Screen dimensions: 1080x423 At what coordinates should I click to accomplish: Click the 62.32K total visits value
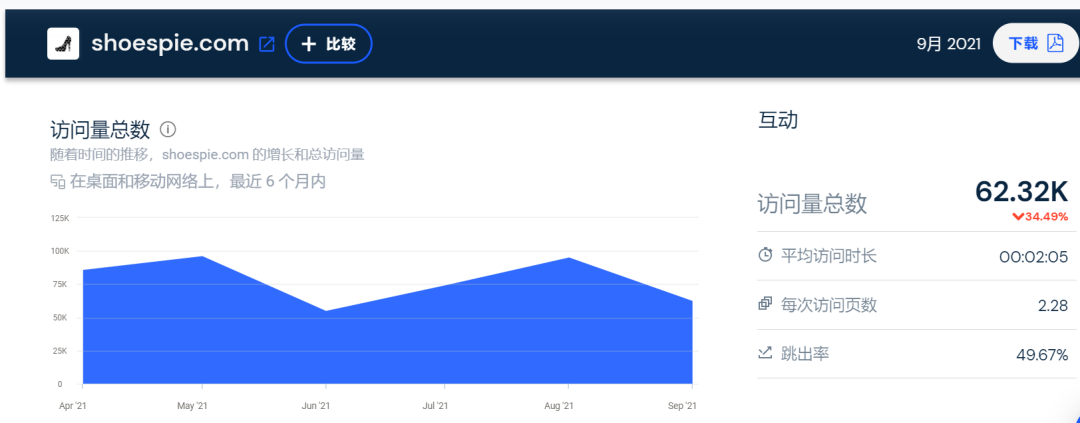click(1021, 191)
